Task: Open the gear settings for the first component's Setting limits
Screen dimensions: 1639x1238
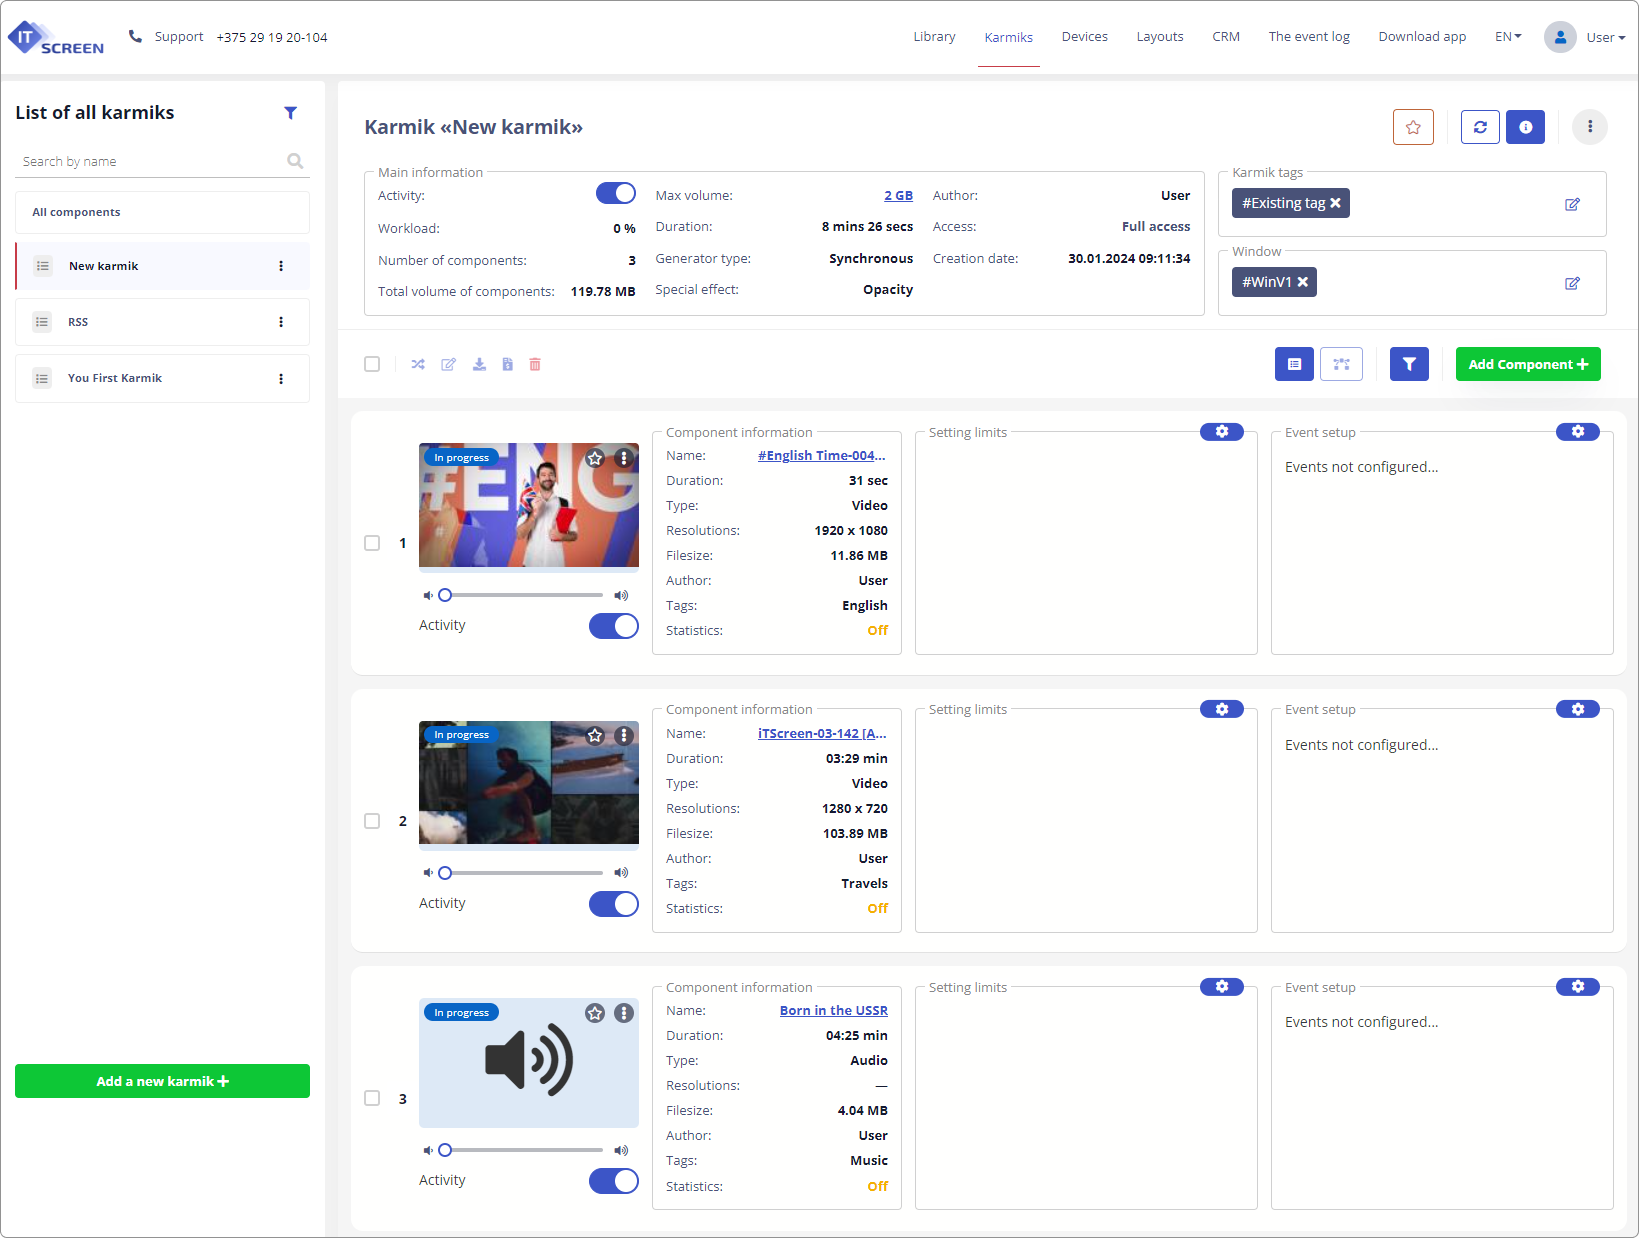Action: point(1221,432)
